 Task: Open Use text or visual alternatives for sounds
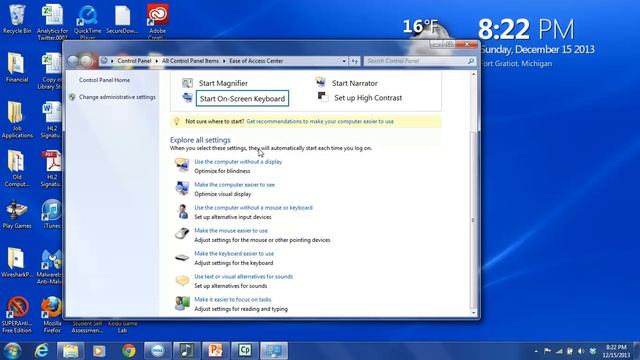click(x=243, y=276)
